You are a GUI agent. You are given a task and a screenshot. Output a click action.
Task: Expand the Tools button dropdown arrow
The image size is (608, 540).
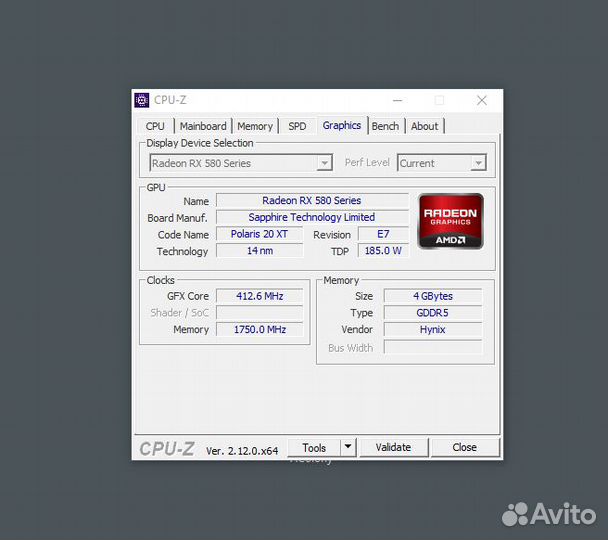click(x=348, y=447)
